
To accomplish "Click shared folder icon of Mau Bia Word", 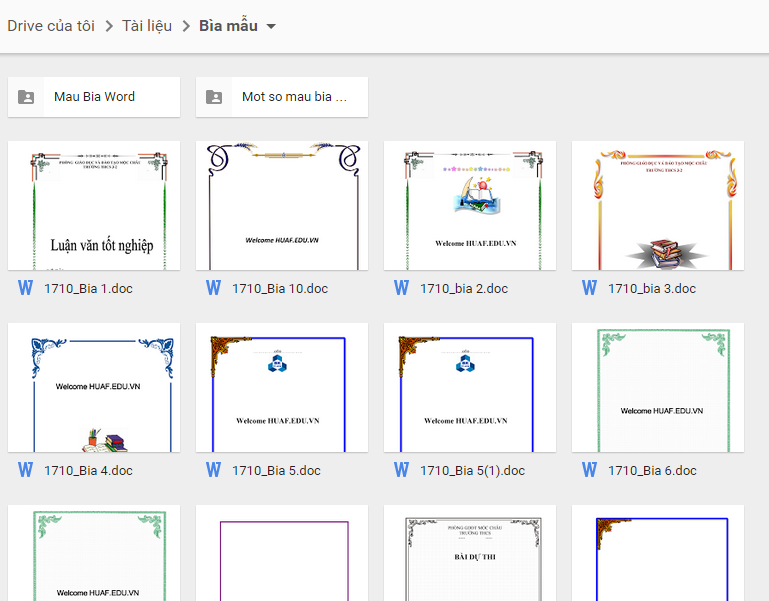I will pos(26,97).
